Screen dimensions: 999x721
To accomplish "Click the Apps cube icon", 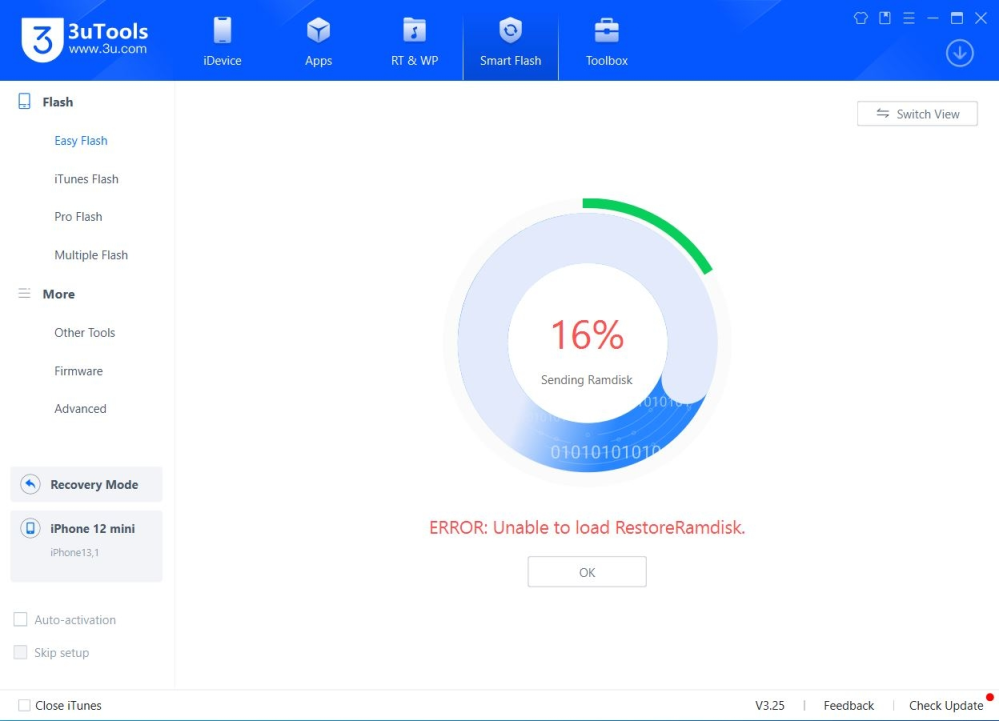I will pyautogui.click(x=318, y=30).
